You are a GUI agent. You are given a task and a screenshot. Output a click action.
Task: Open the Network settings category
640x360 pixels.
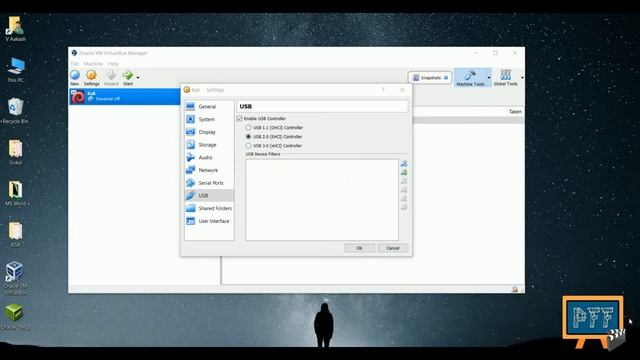tap(209, 170)
